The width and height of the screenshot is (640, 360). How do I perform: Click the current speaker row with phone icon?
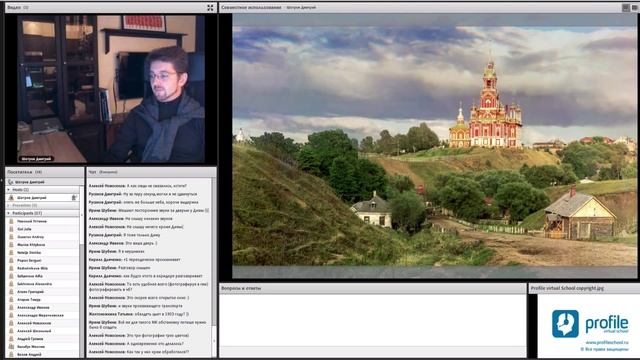pos(44,182)
